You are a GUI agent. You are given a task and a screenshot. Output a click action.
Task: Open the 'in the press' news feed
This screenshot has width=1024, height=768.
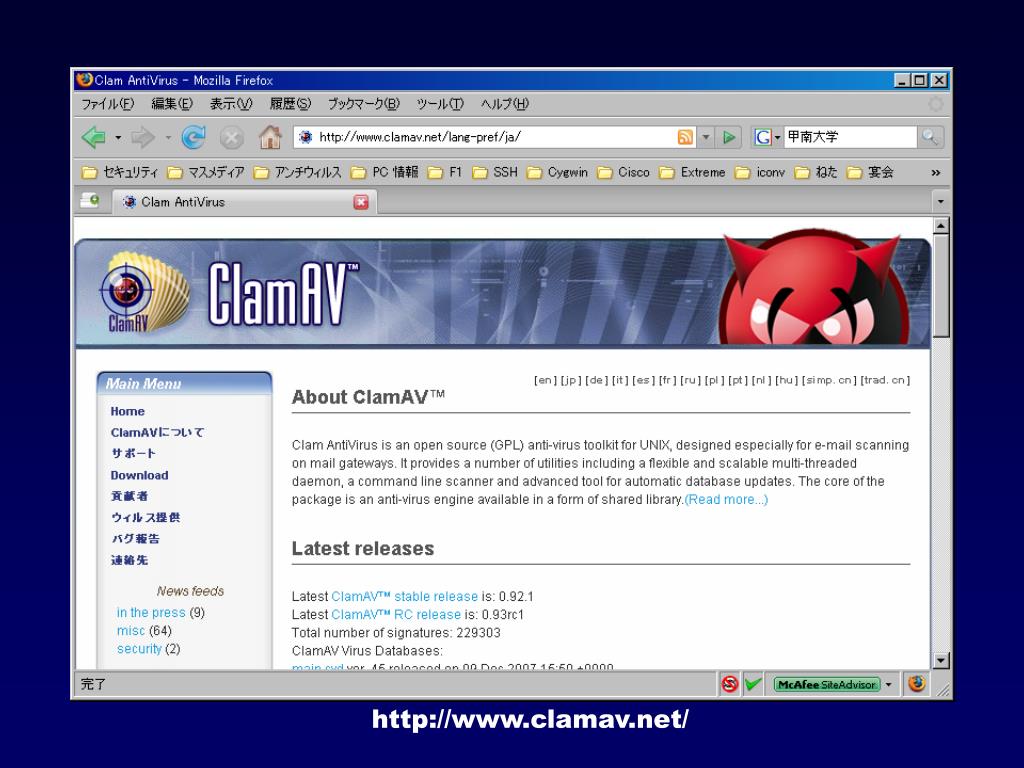(x=151, y=613)
